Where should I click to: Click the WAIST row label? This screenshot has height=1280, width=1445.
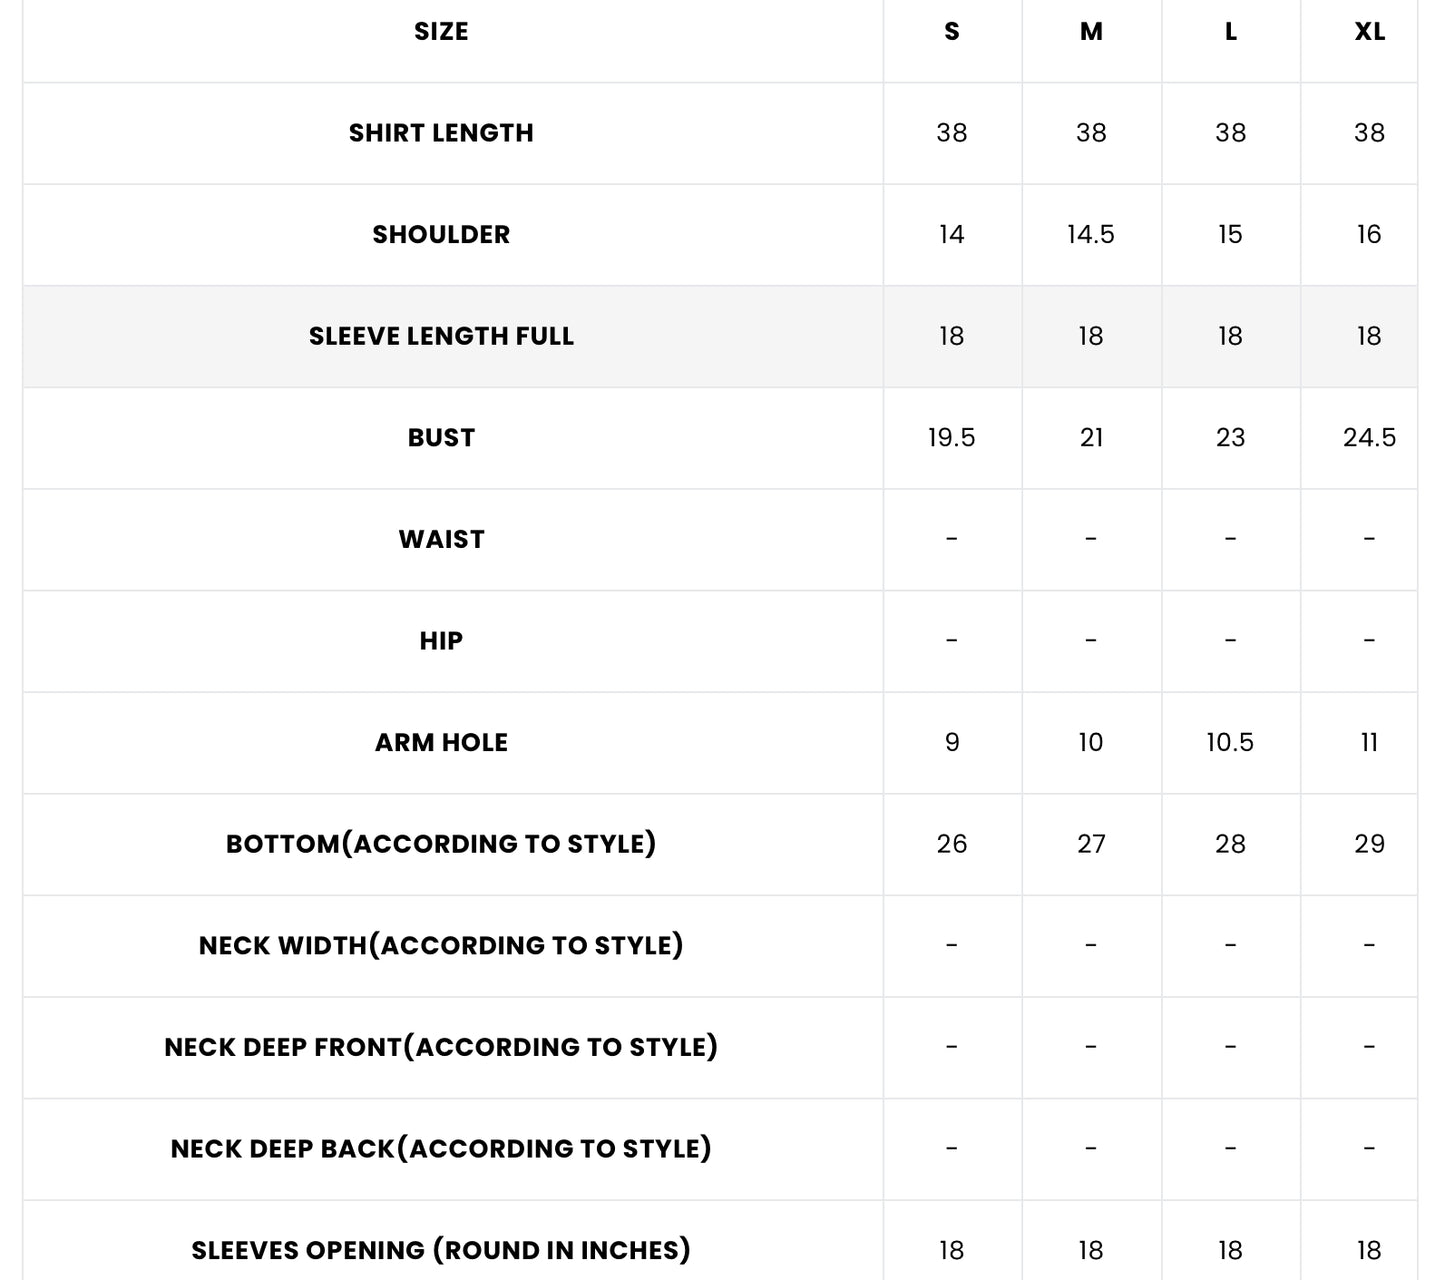pyautogui.click(x=441, y=540)
